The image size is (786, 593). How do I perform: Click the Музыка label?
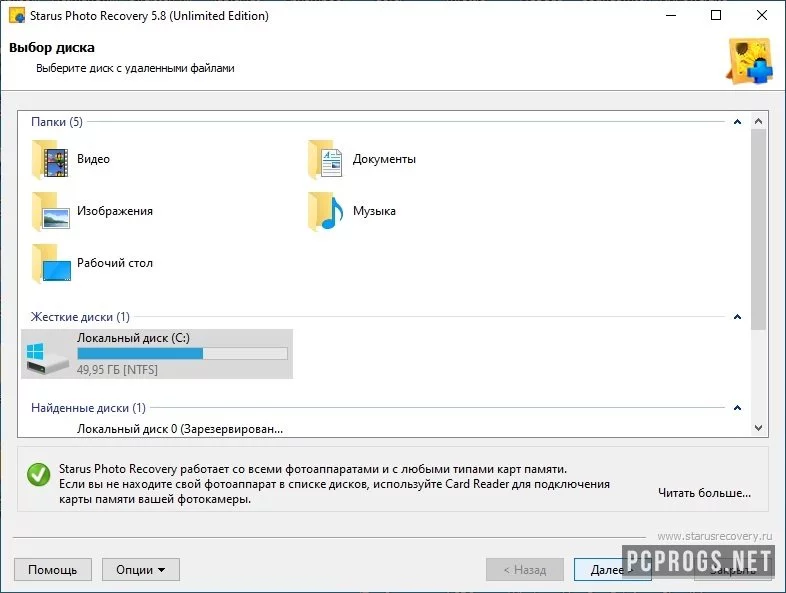pyautogui.click(x=374, y=211)
